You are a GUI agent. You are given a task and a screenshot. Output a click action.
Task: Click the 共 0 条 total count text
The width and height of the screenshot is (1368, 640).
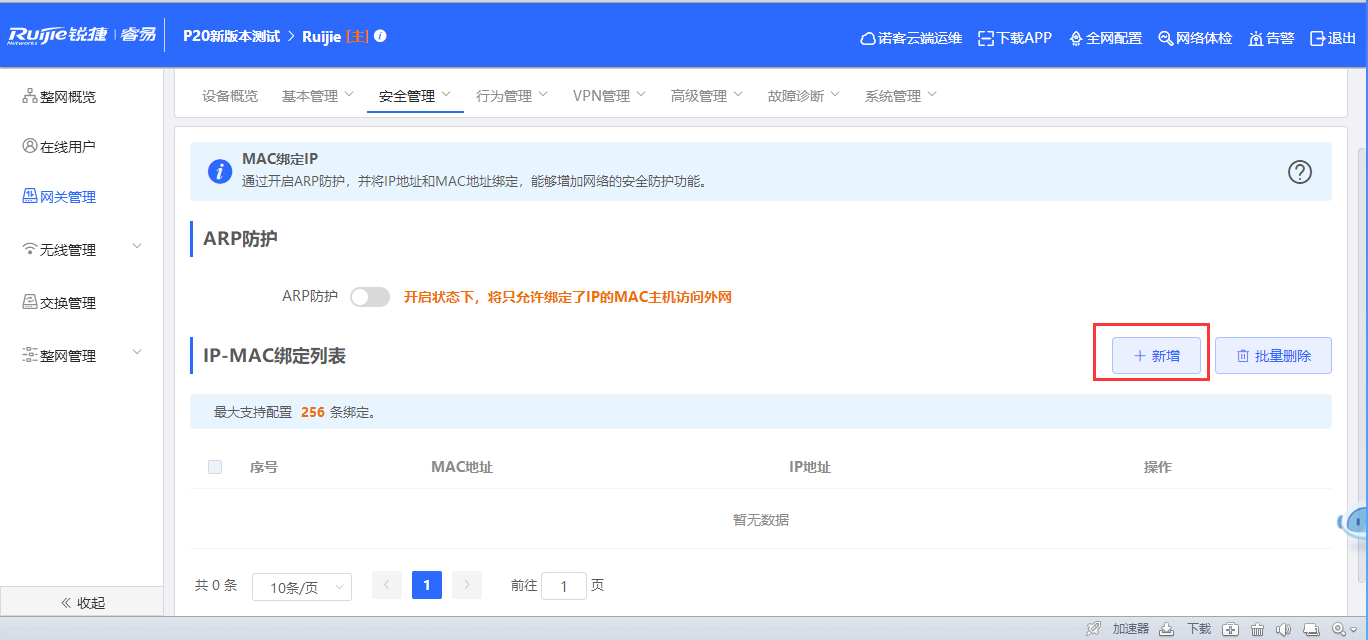point(216,585)
